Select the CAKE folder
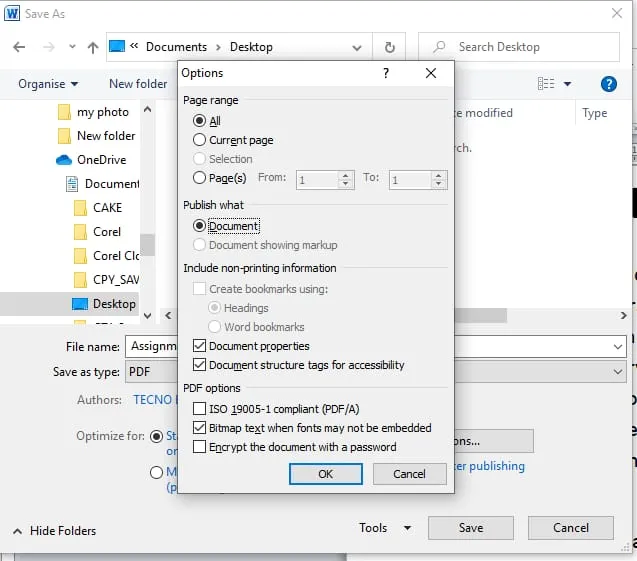The width and height of the screenshot is (637, 561). pyautogui.click(x=98, y=208)
